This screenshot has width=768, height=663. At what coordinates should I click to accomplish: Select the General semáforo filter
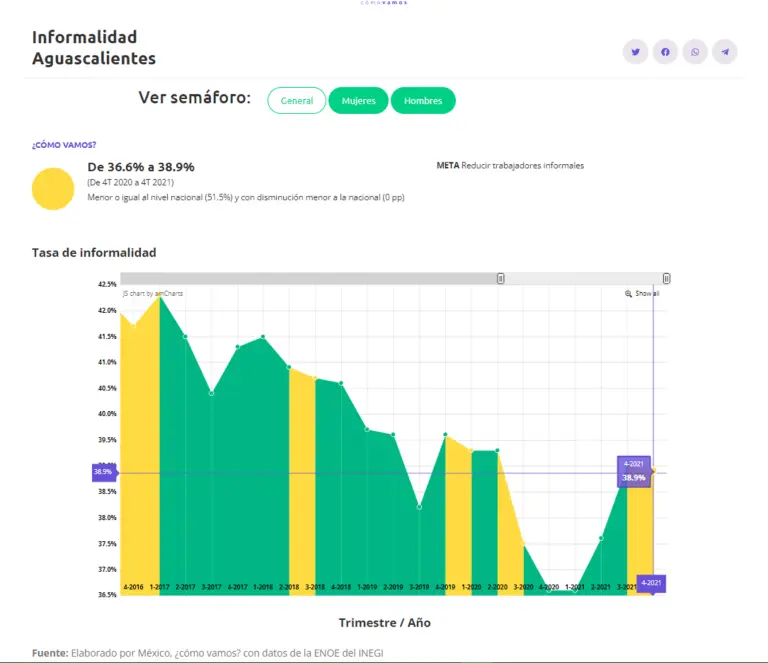click(297, 101)
